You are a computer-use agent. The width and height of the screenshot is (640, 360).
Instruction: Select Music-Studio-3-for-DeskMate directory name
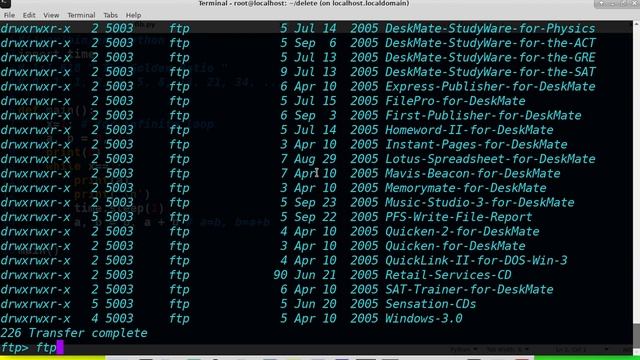click(x=480, y=202)
